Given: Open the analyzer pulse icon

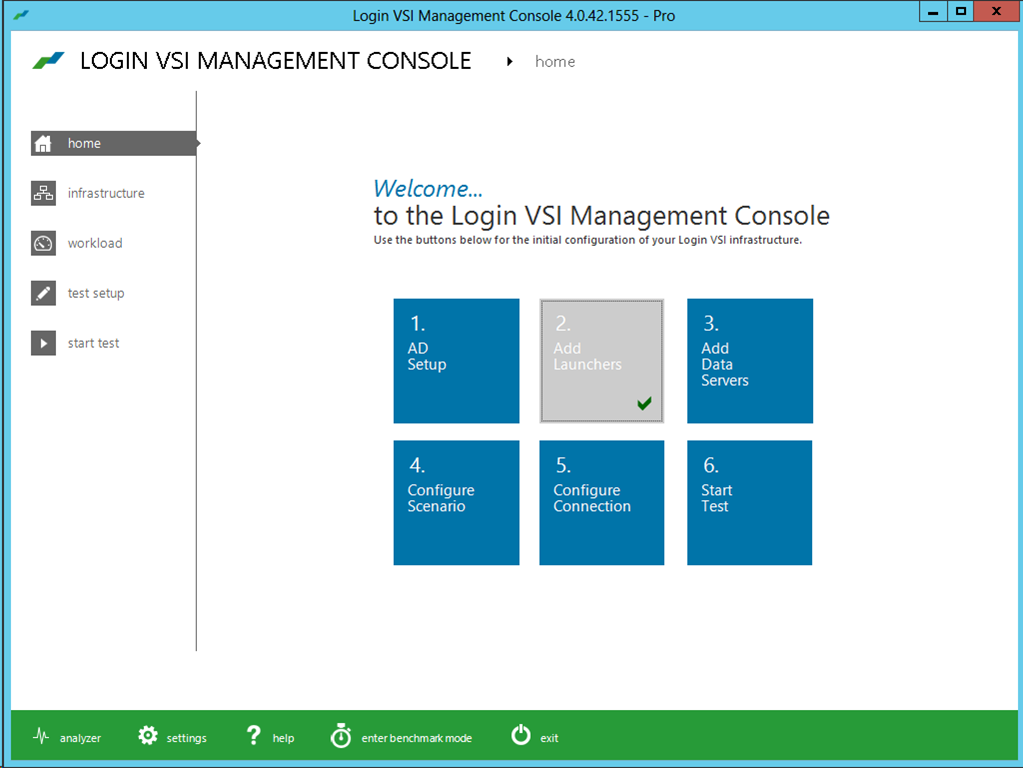Looking at the screenshot, I should pos(41,737).
